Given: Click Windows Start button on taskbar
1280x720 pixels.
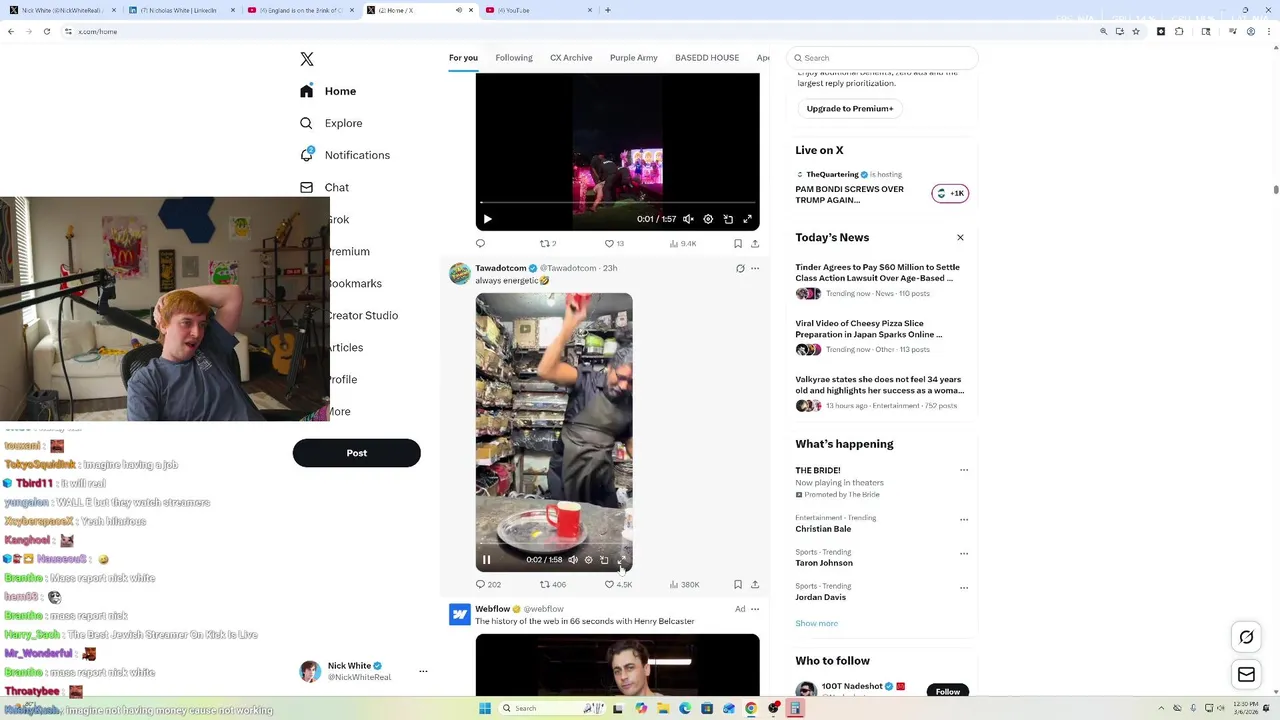Looking at the screenshot, I should click(x=485, y=708).
